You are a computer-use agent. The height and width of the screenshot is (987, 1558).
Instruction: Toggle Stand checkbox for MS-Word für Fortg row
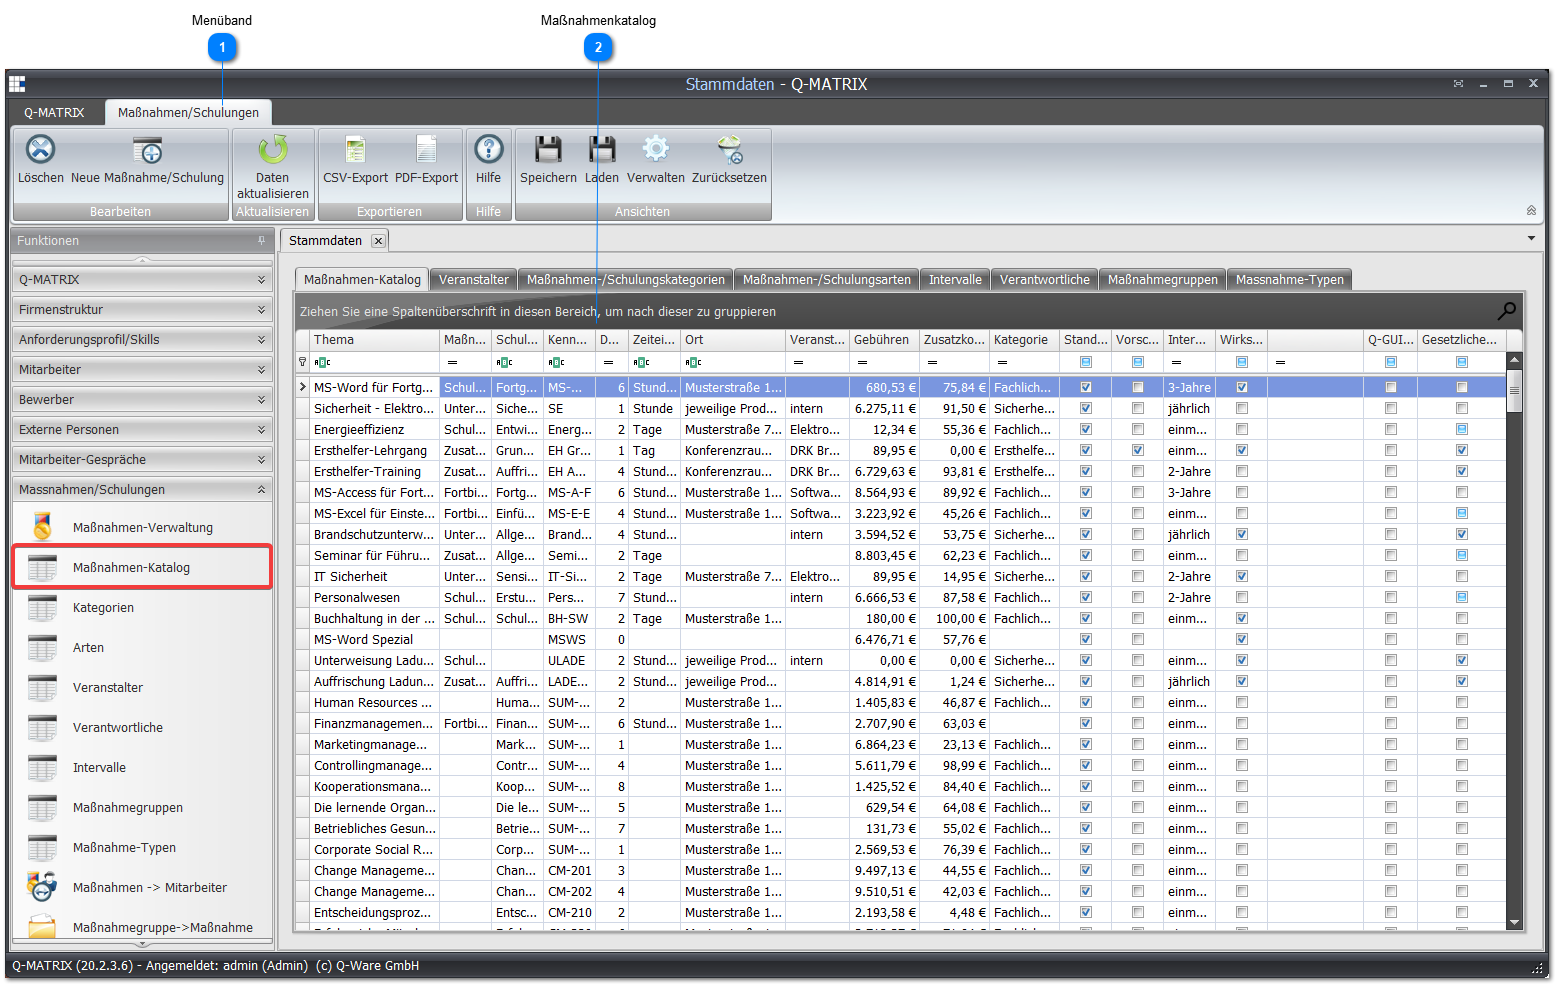1086,387
